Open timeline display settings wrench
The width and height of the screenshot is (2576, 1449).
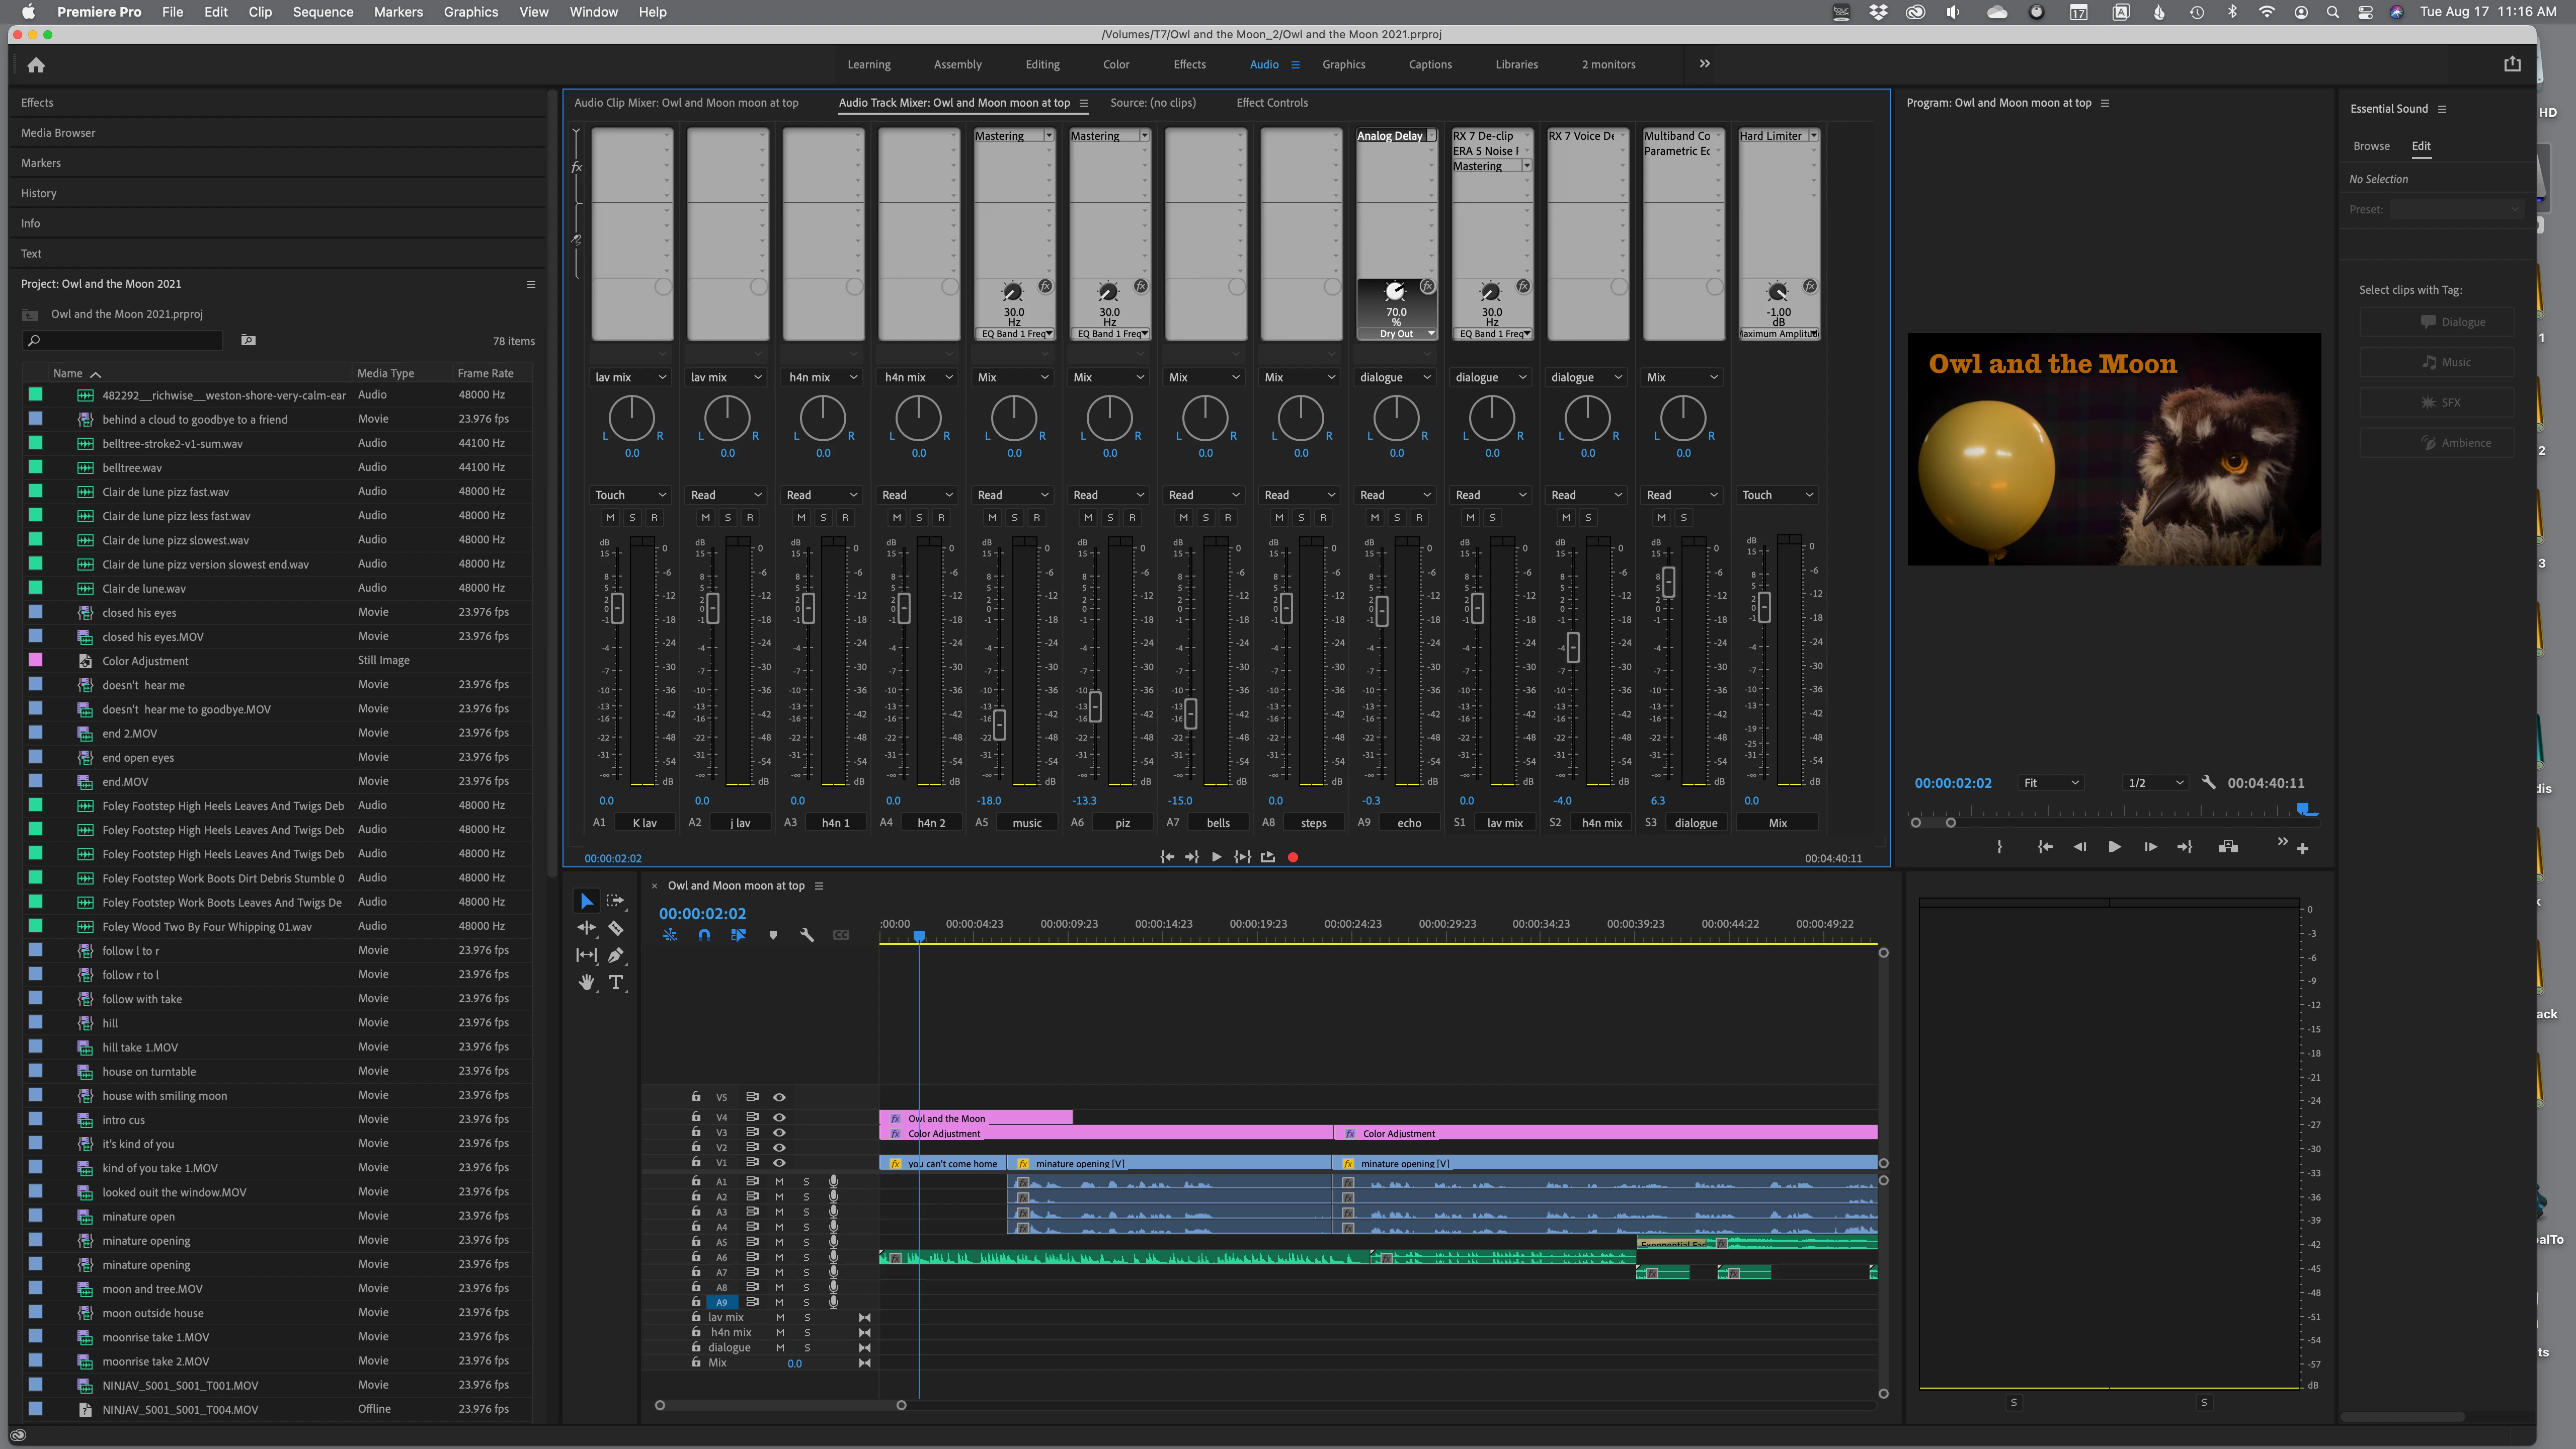(x=806, y=935)
